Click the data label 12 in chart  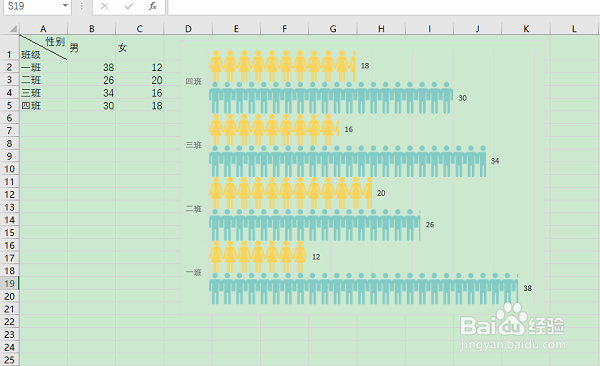316,257
